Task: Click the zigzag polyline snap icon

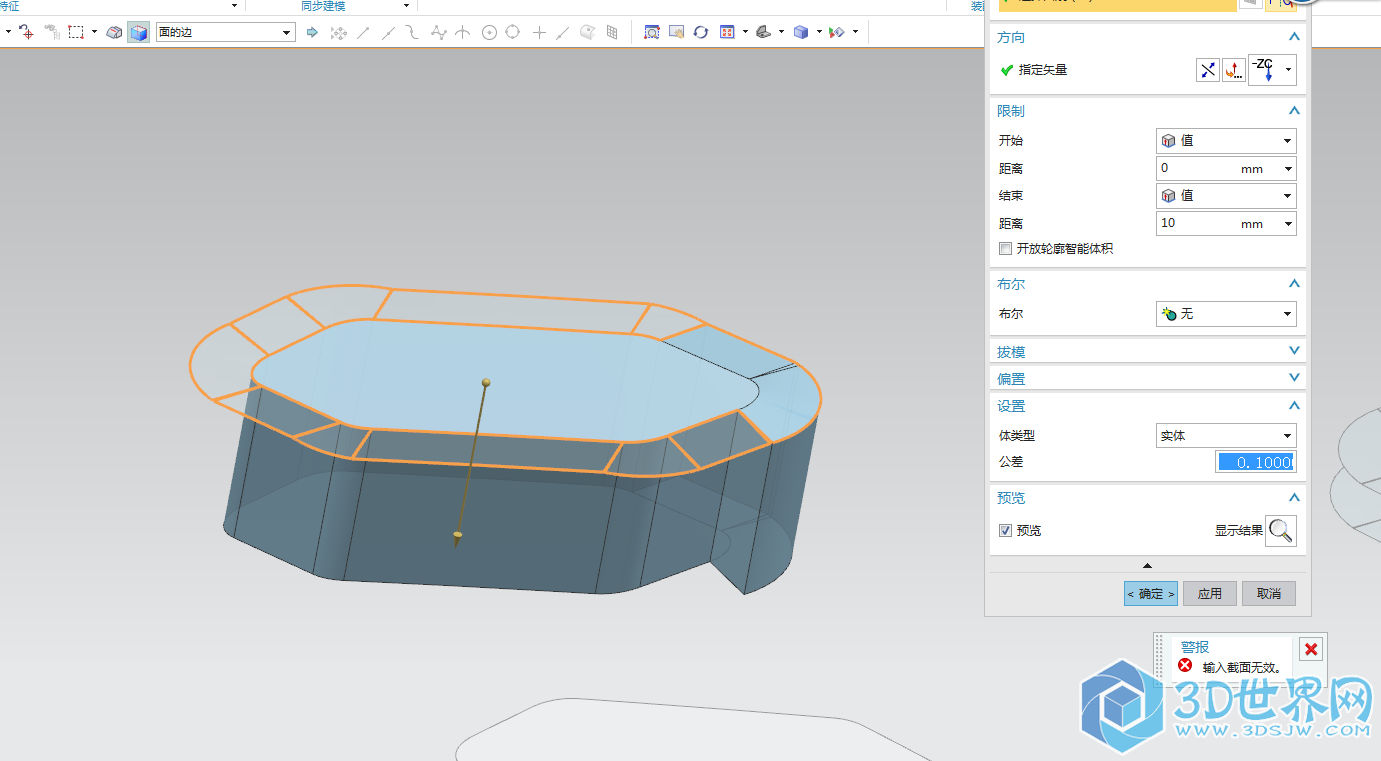Action: click(438, 32)
